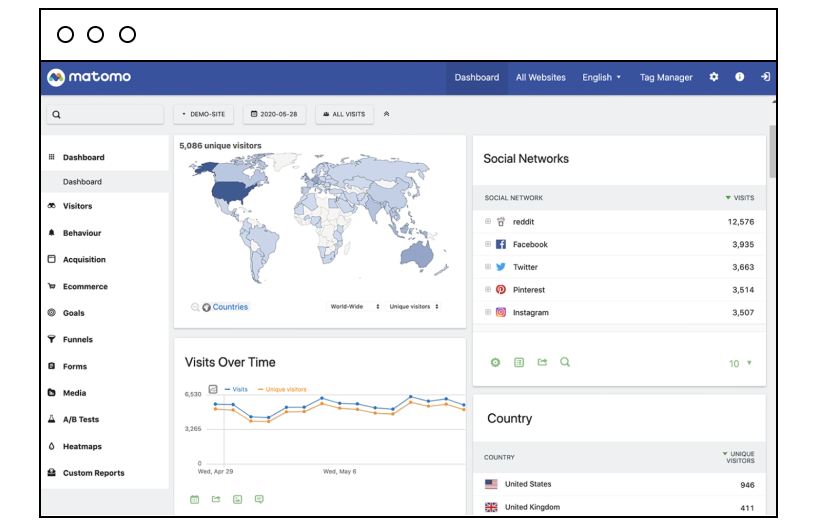Open the World-Wide region dropdown

click(x=354, y=306)
